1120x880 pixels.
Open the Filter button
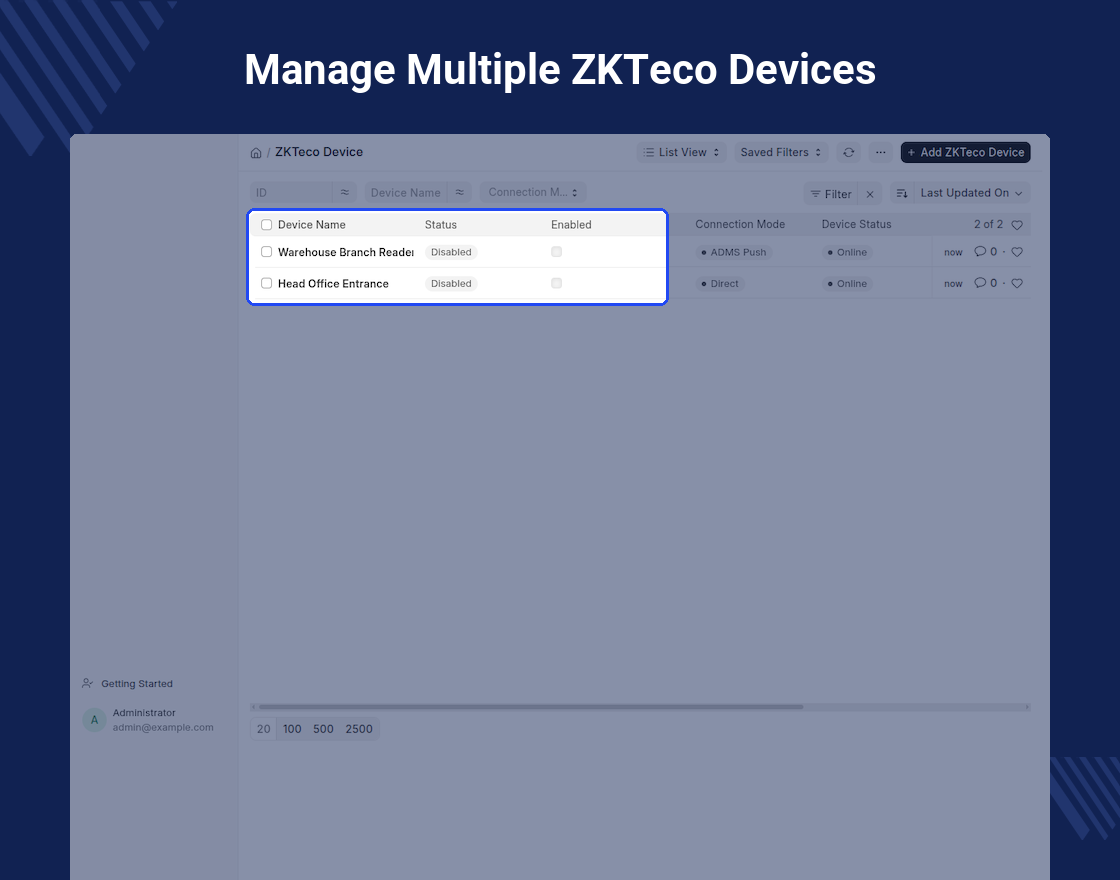[x=831, y=194]
